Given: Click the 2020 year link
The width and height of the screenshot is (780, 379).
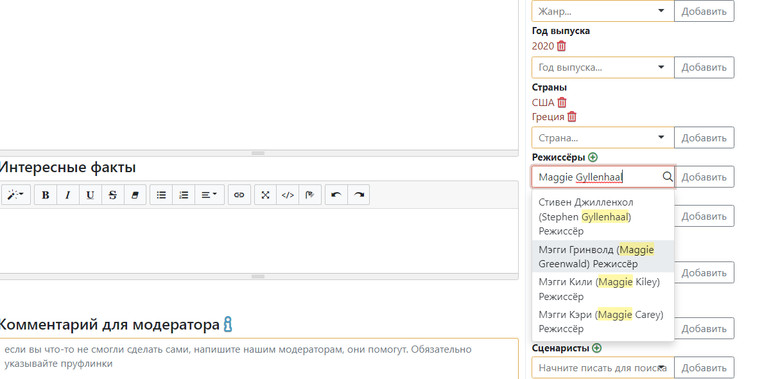Looking at the screenshot, I should point(543,46).
